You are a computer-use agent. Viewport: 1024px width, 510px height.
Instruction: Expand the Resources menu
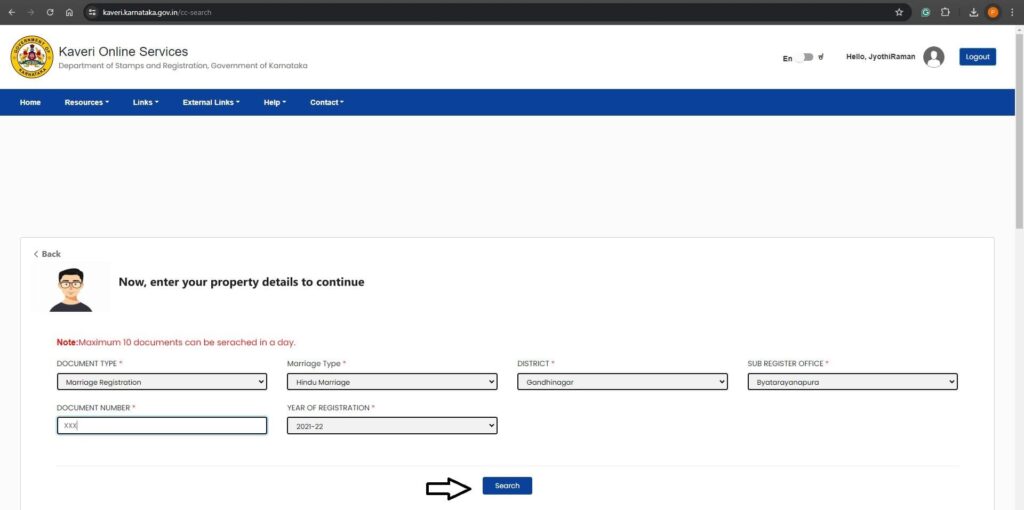pos(86,103)
